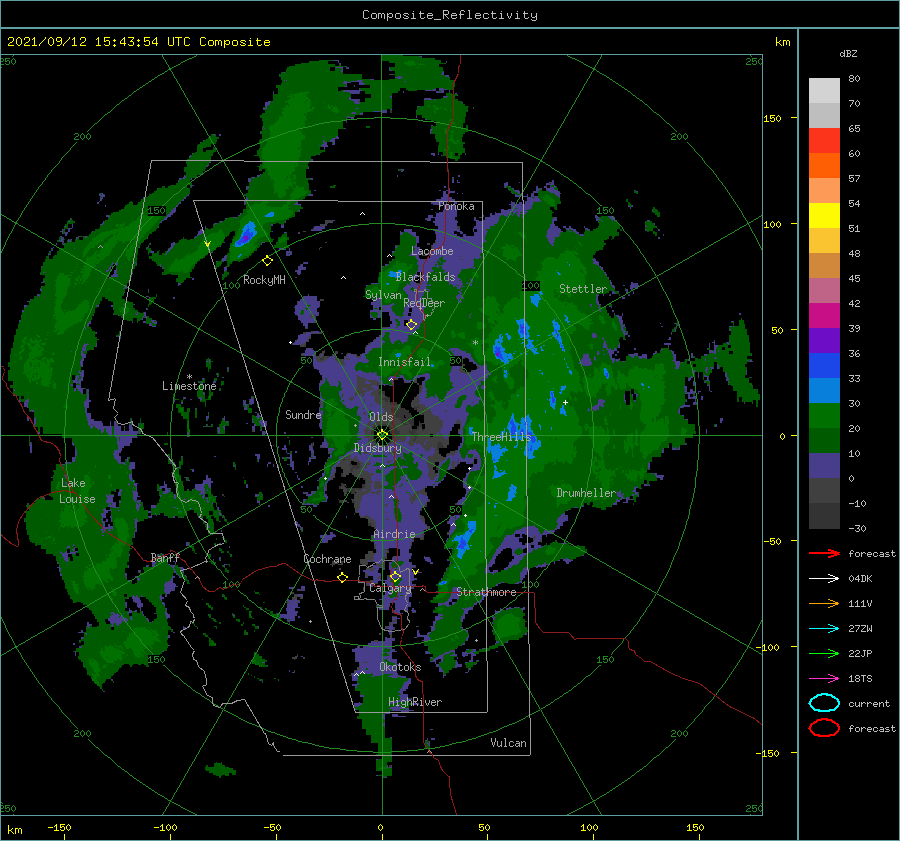This screenshot has height=841, width=900.
Task: Click the green 22JP arrow icon
Action: pyautogui.click(x=824, y=653)
